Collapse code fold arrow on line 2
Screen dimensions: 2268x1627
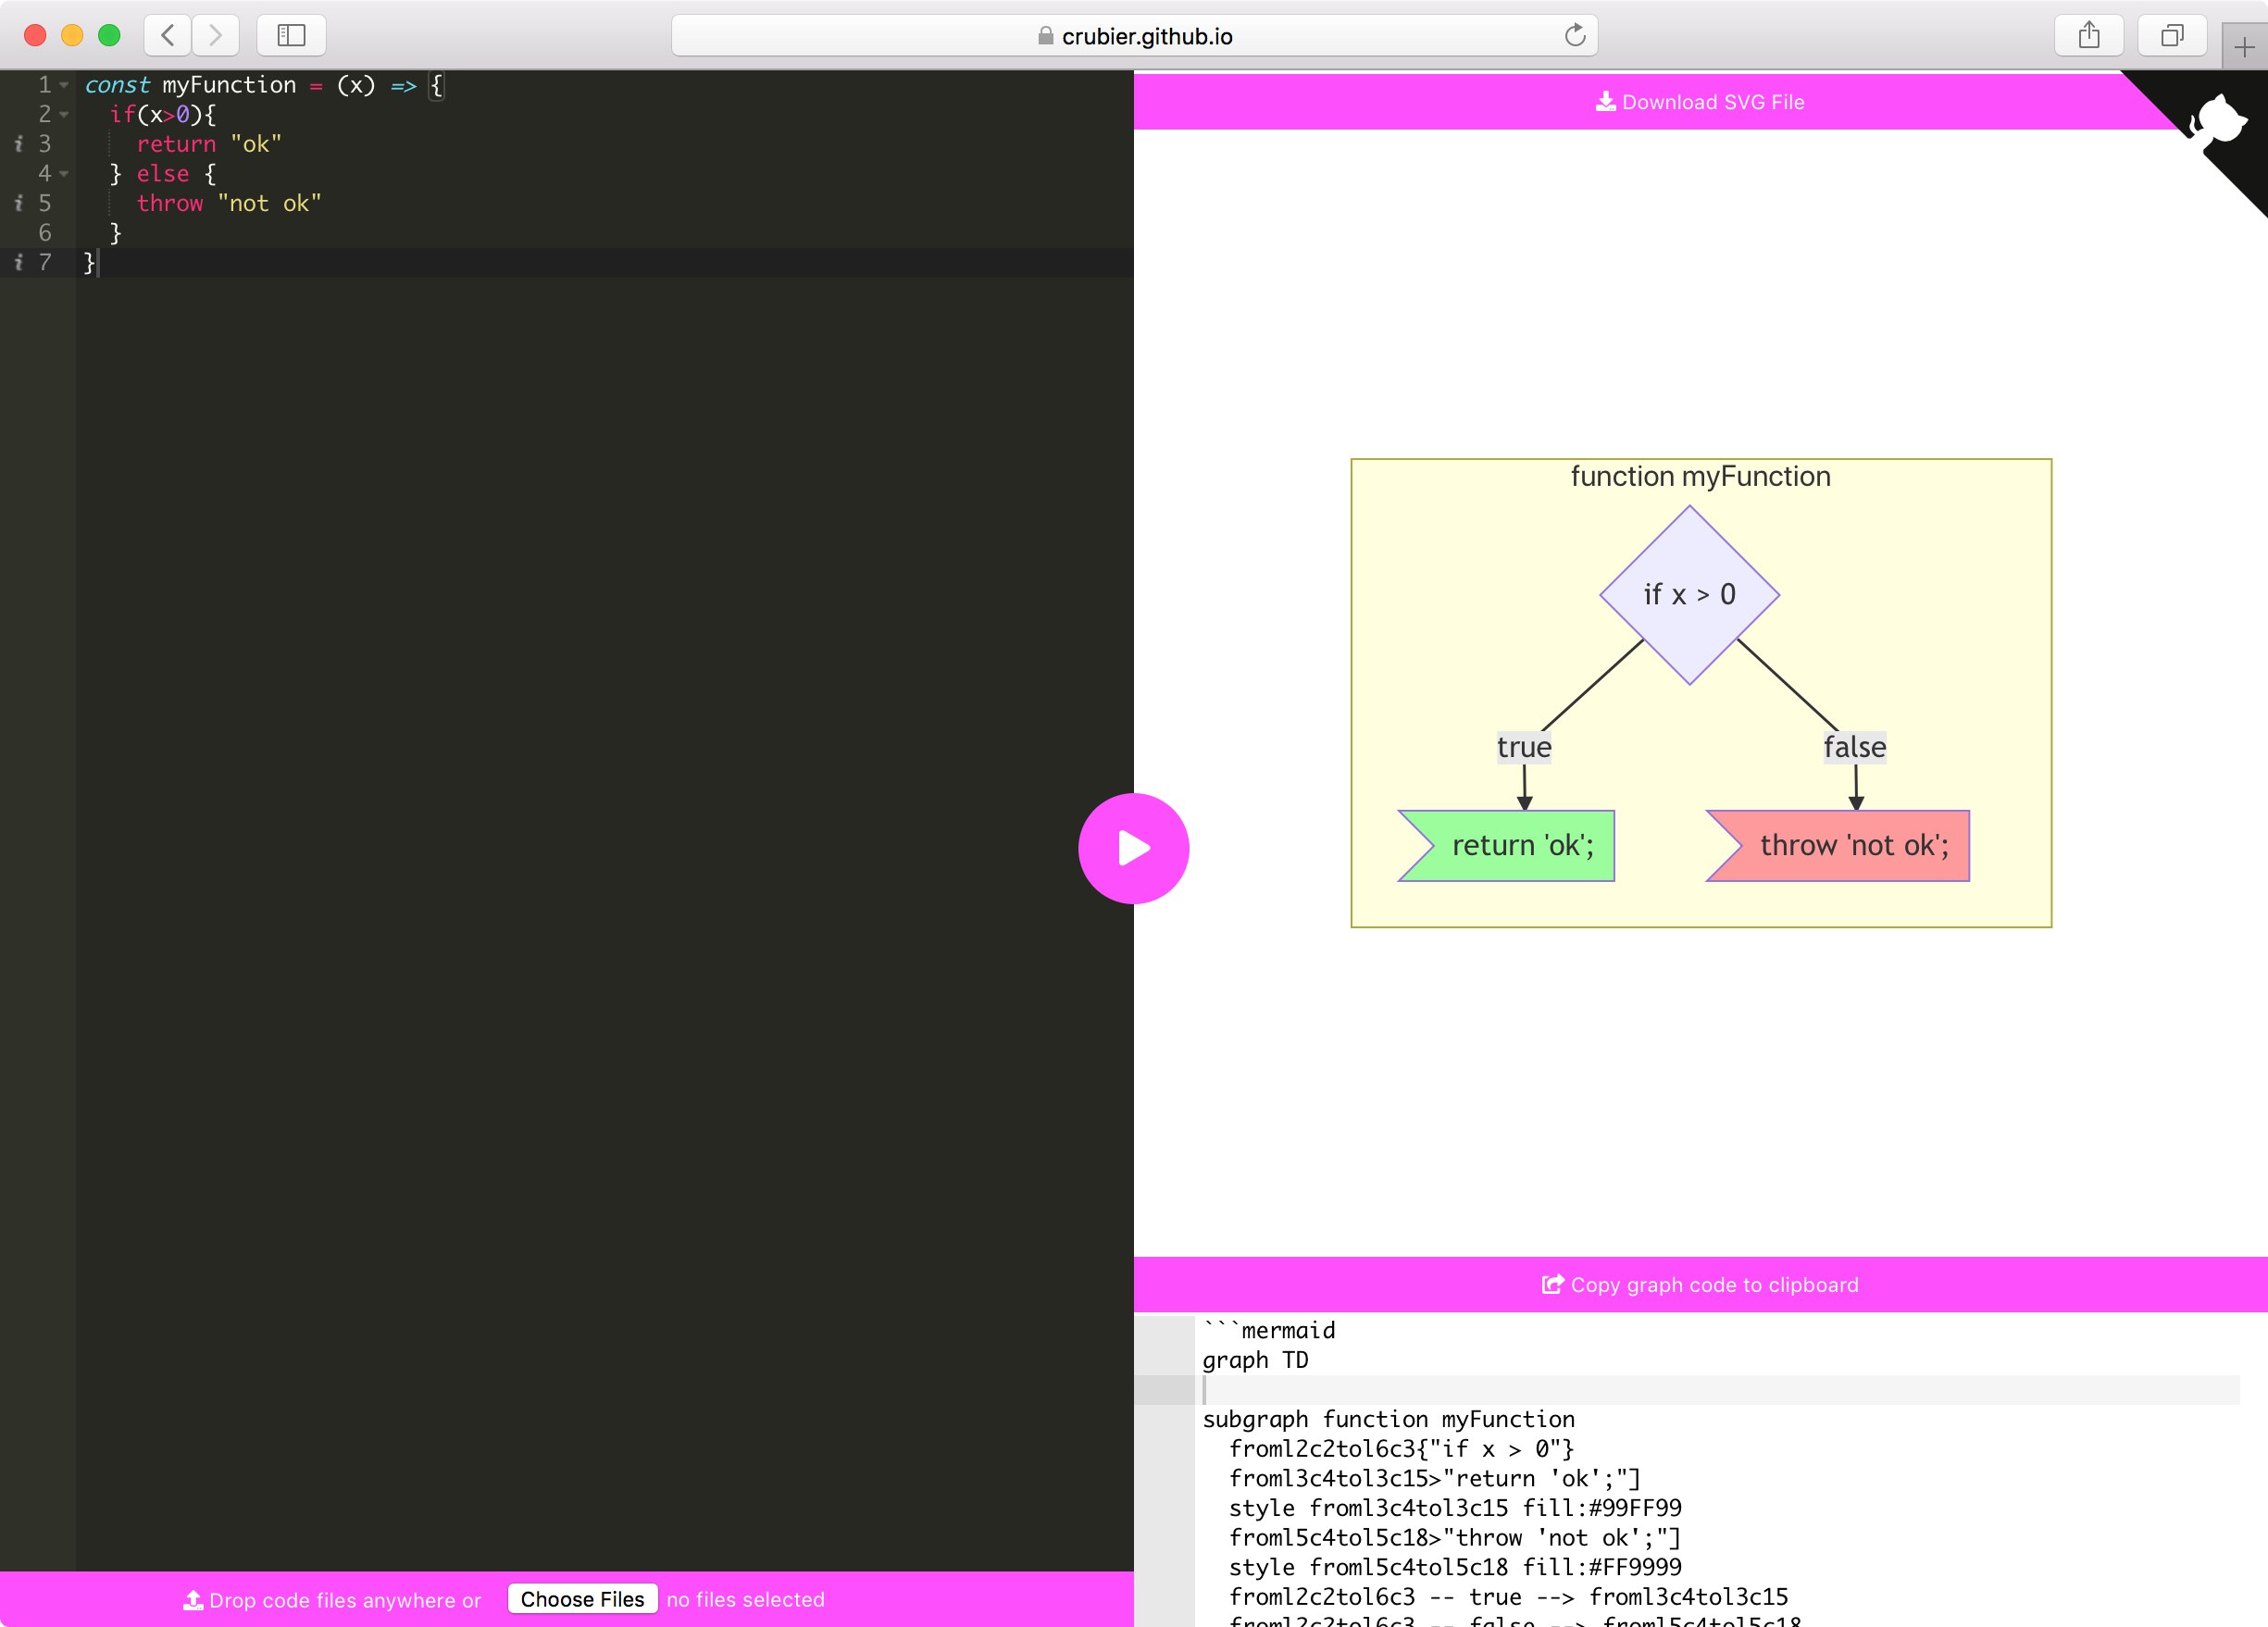(64, 115)
